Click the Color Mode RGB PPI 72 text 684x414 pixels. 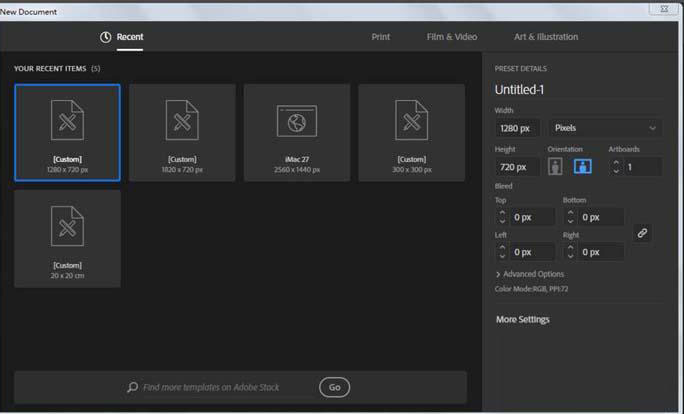[x=531, y=289]
